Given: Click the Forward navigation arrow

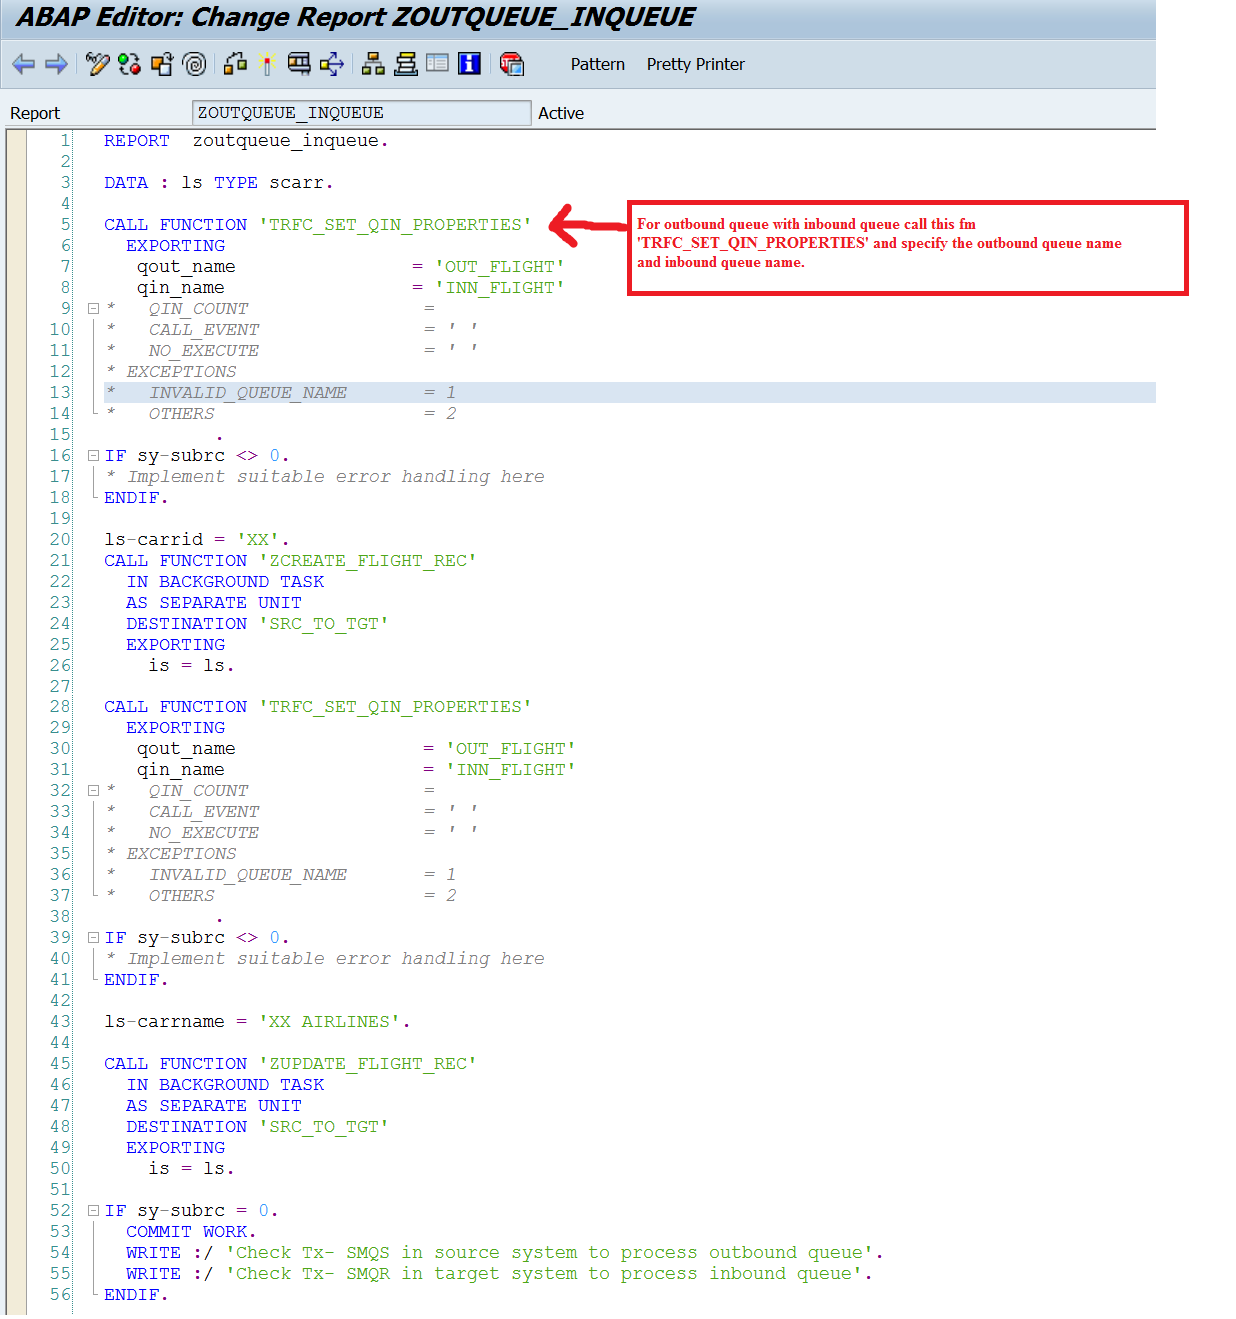Looking at the screenshot, I should click(57, 64).
